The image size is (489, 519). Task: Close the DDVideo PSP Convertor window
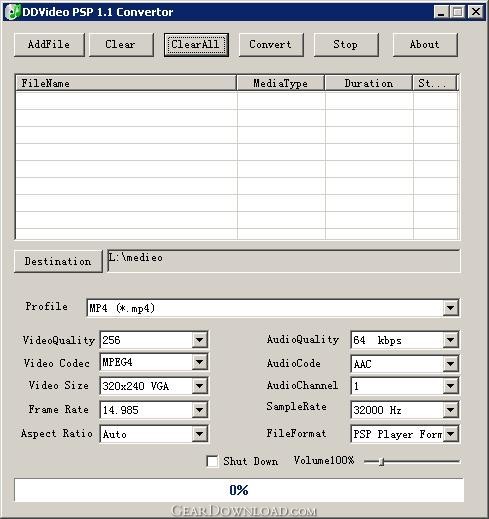476,12
